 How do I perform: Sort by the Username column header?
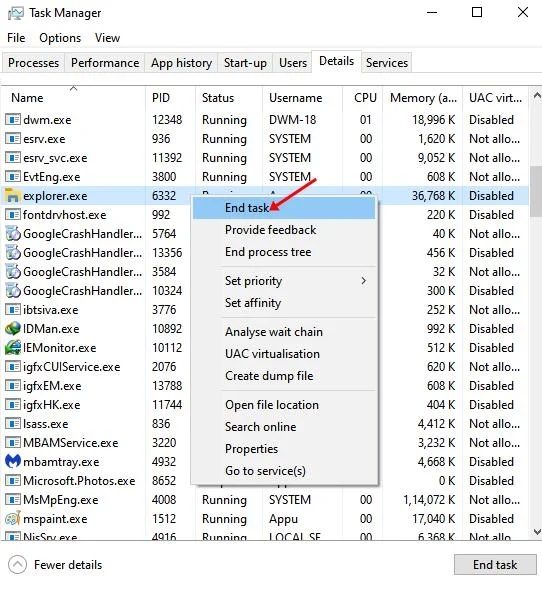pos(302,98)
